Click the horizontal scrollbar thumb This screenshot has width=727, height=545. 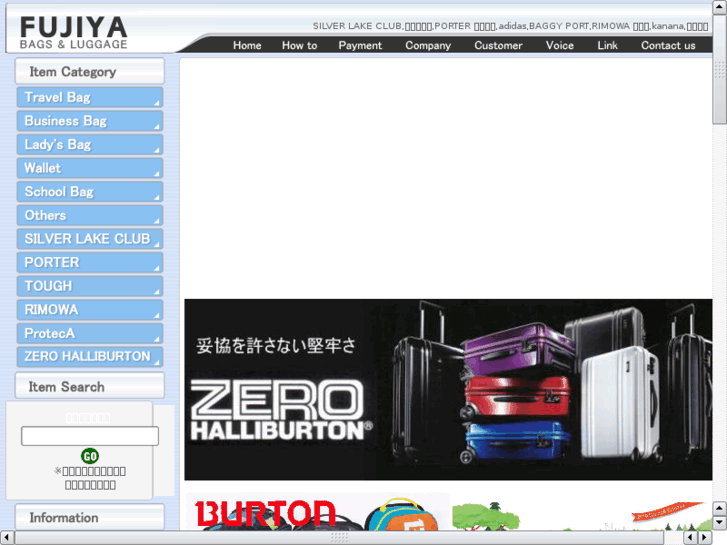(x=340, y=538)
